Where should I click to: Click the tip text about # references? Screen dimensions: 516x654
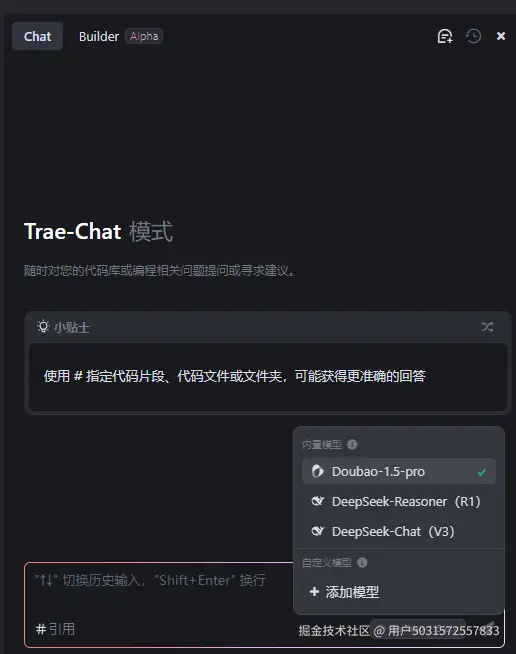[234, 376]
